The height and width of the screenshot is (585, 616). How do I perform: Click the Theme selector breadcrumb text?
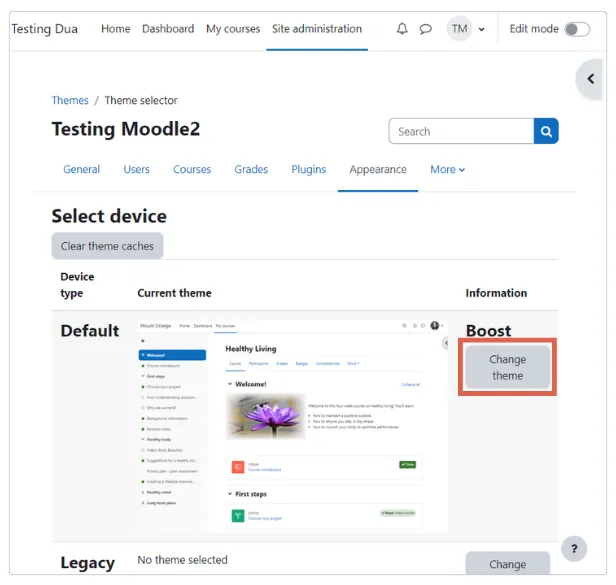click(141, 100)
